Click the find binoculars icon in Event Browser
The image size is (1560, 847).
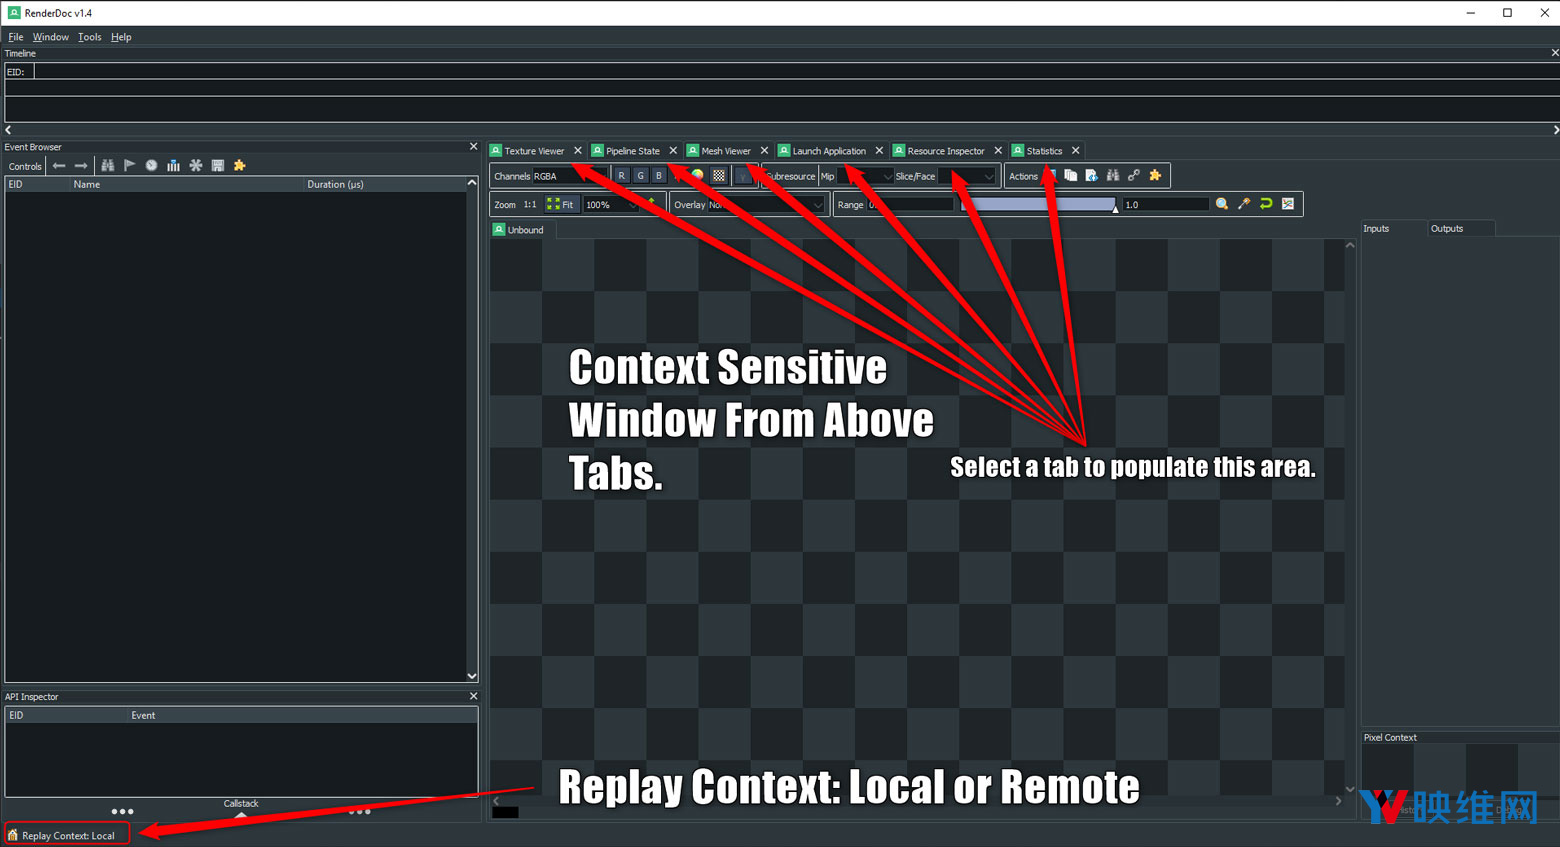(x=108, y=166)
